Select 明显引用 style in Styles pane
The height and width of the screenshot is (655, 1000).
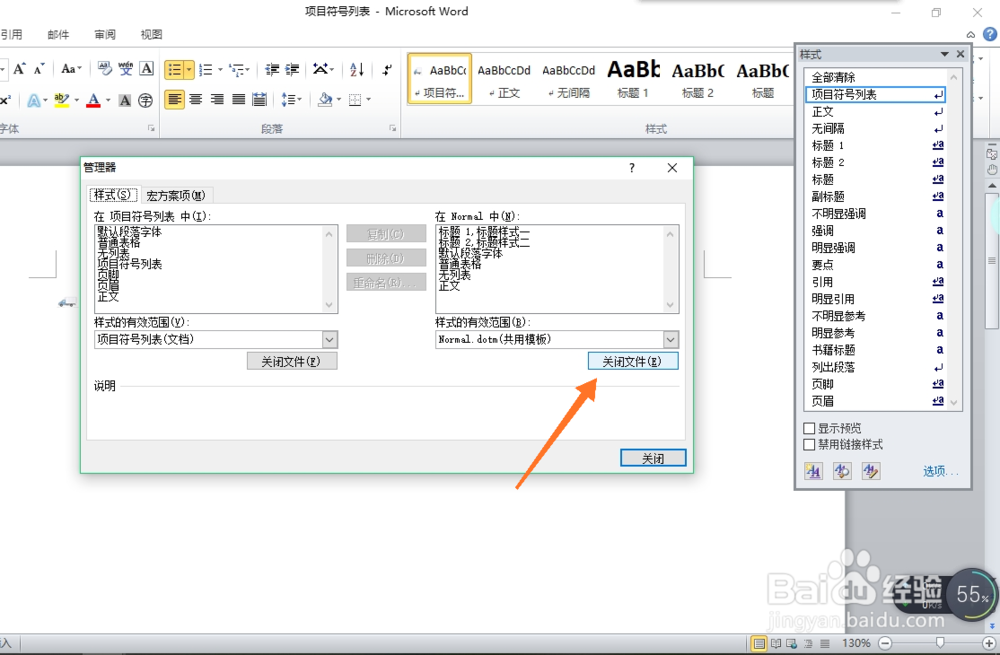875,298
